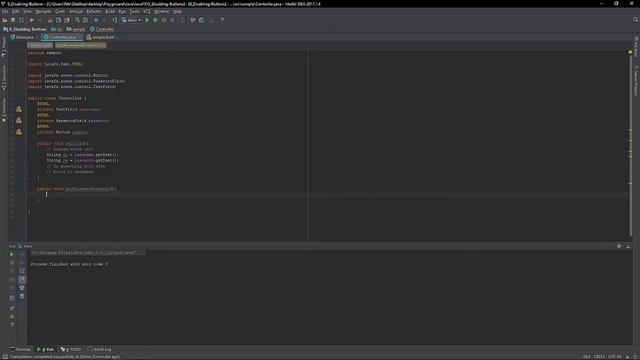Image resolution: width=640 pixels, height=360 pixels.
Task: Click the FXML gutter icon beside PasswordField field
Action: pos(19,121)
